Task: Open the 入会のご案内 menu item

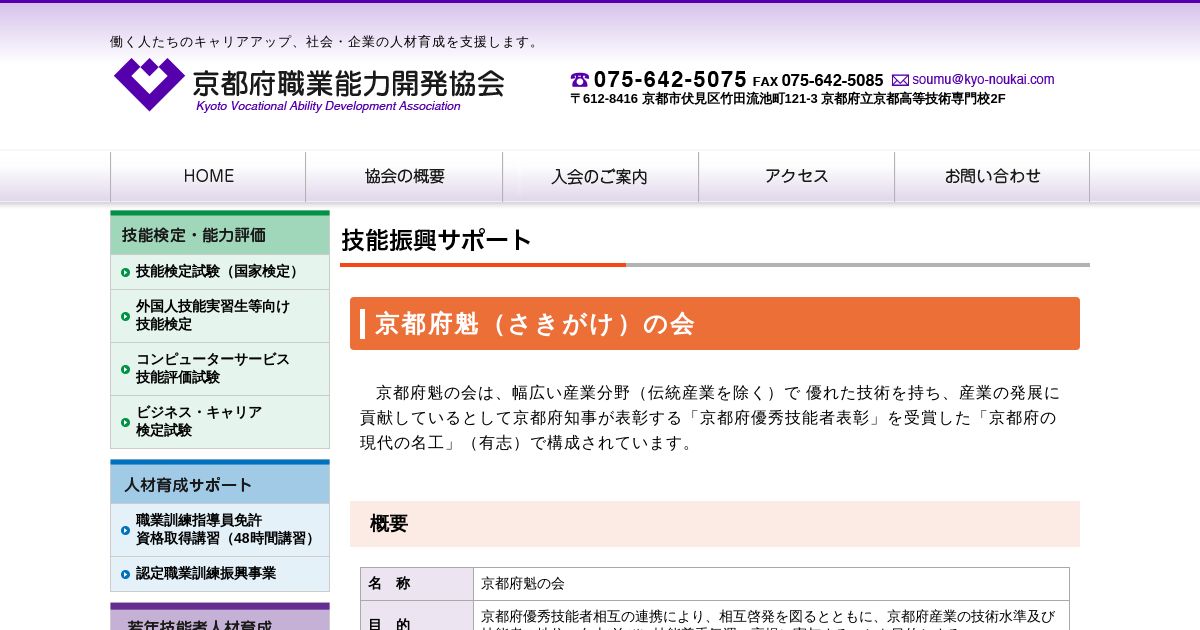Action: pyautogui.click(x=600, y=177)
